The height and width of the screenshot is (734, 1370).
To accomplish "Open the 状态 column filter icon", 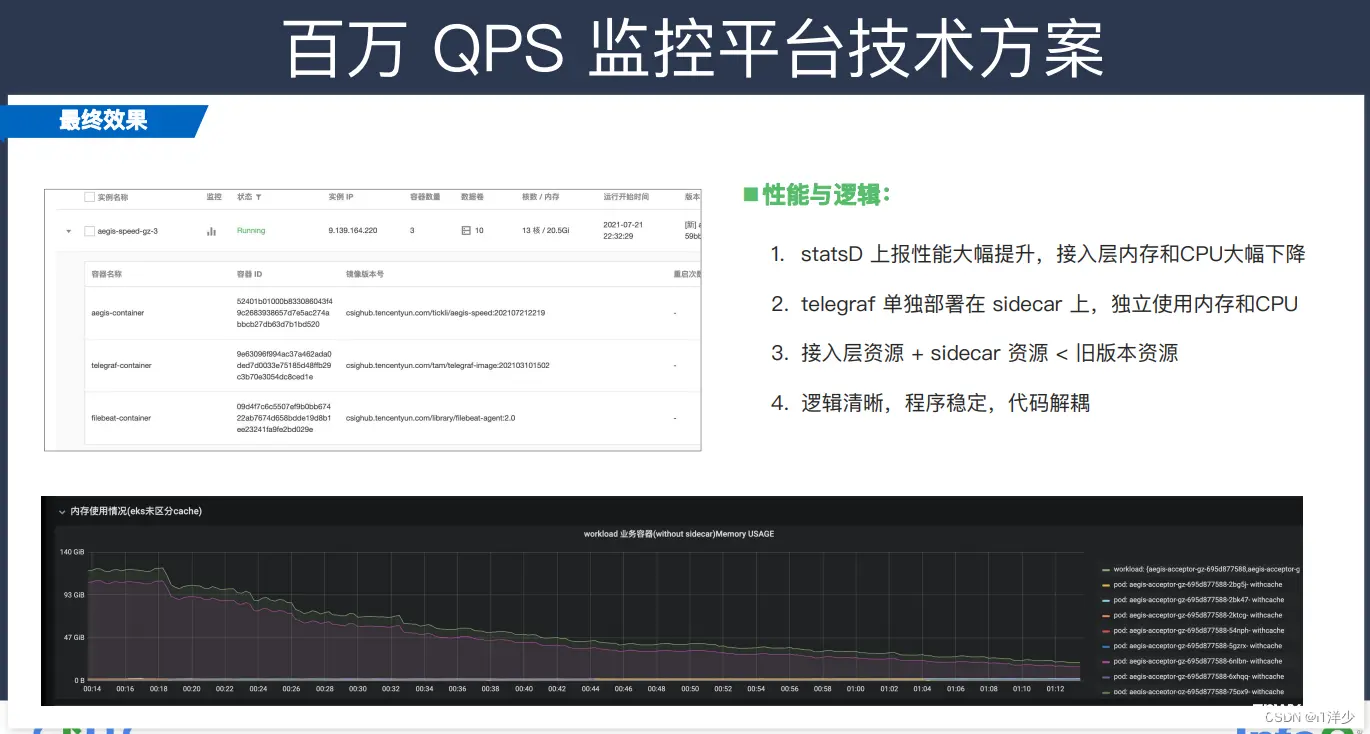I will point(259,197).
